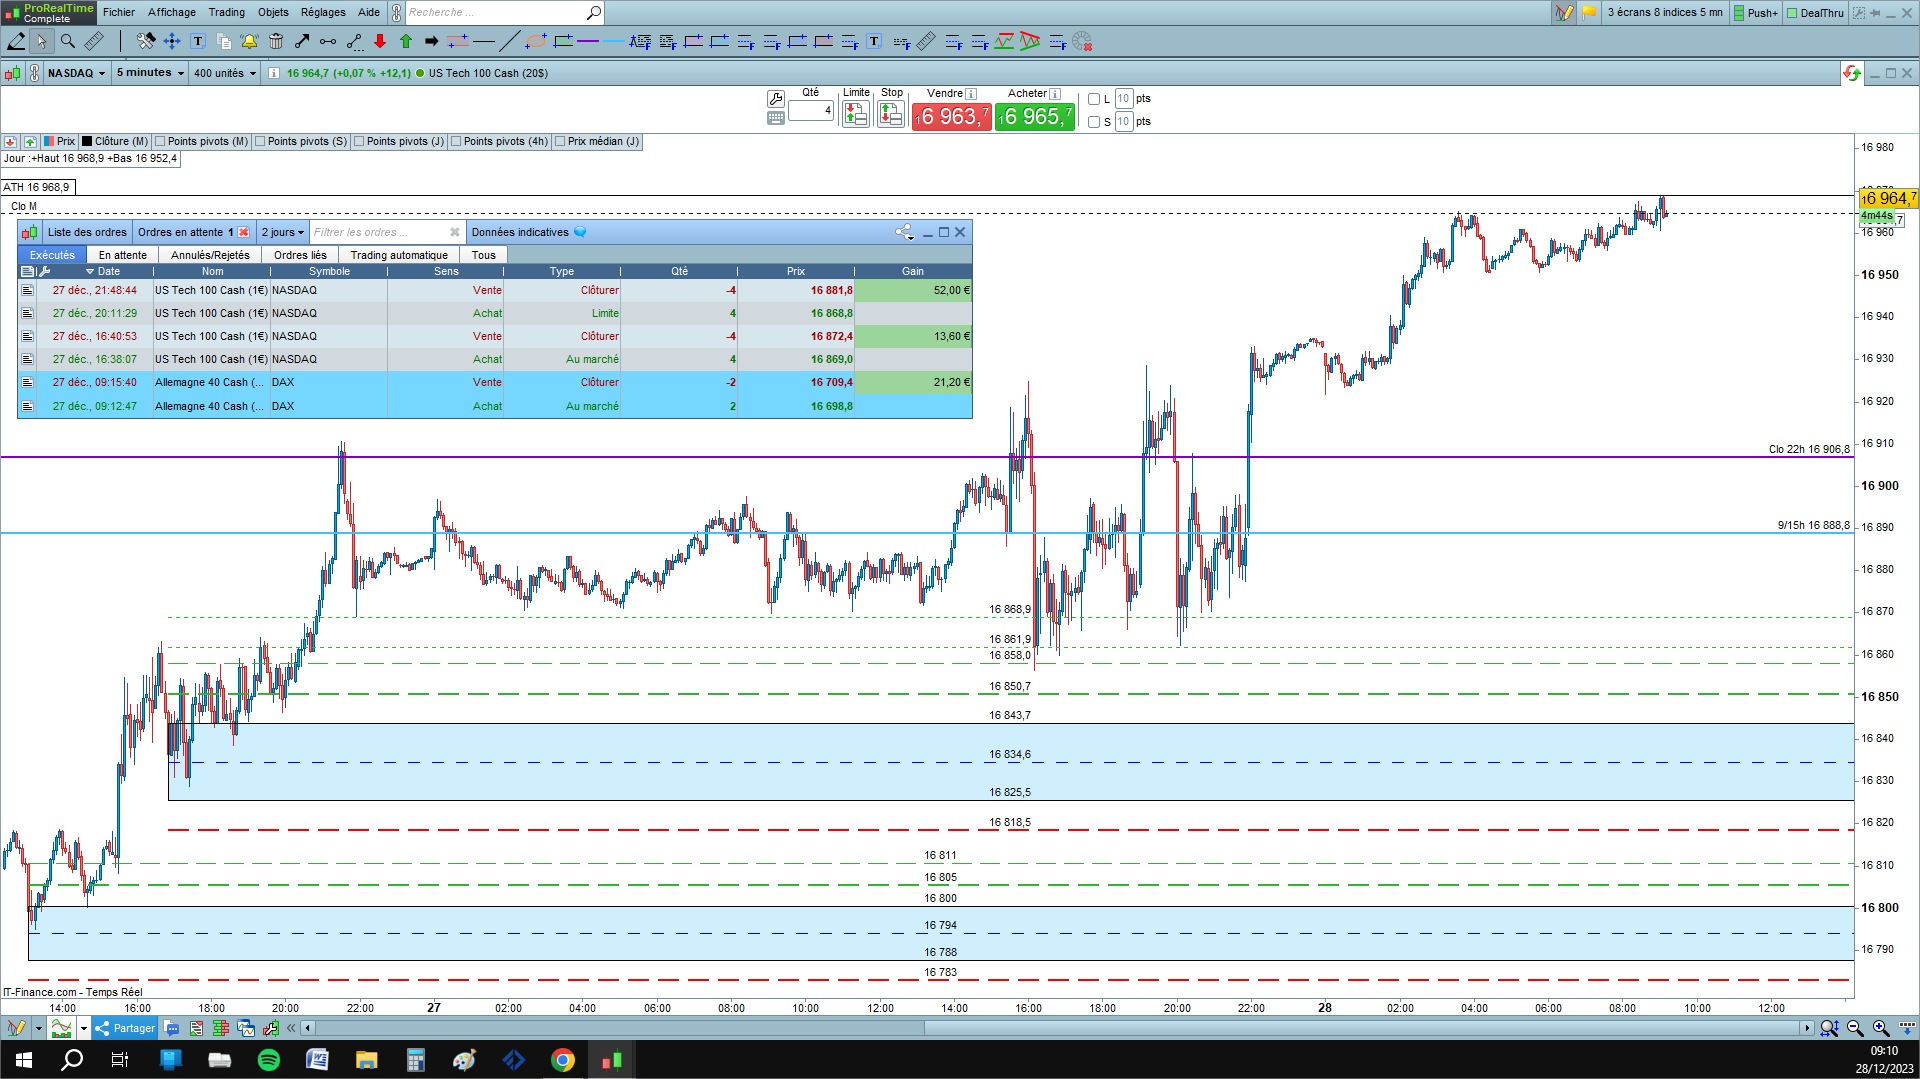The height and width of the screenshot is (1079, 1920).
Task: Click the trash delete objects icon
Action: tap(276, 41)
